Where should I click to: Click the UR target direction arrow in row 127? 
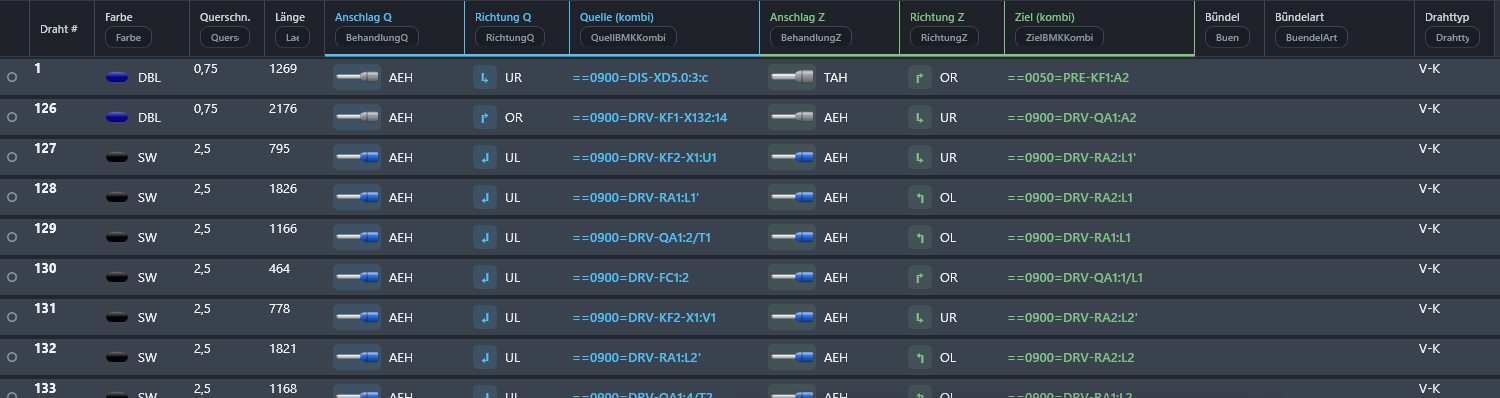[x=921, y=157]
